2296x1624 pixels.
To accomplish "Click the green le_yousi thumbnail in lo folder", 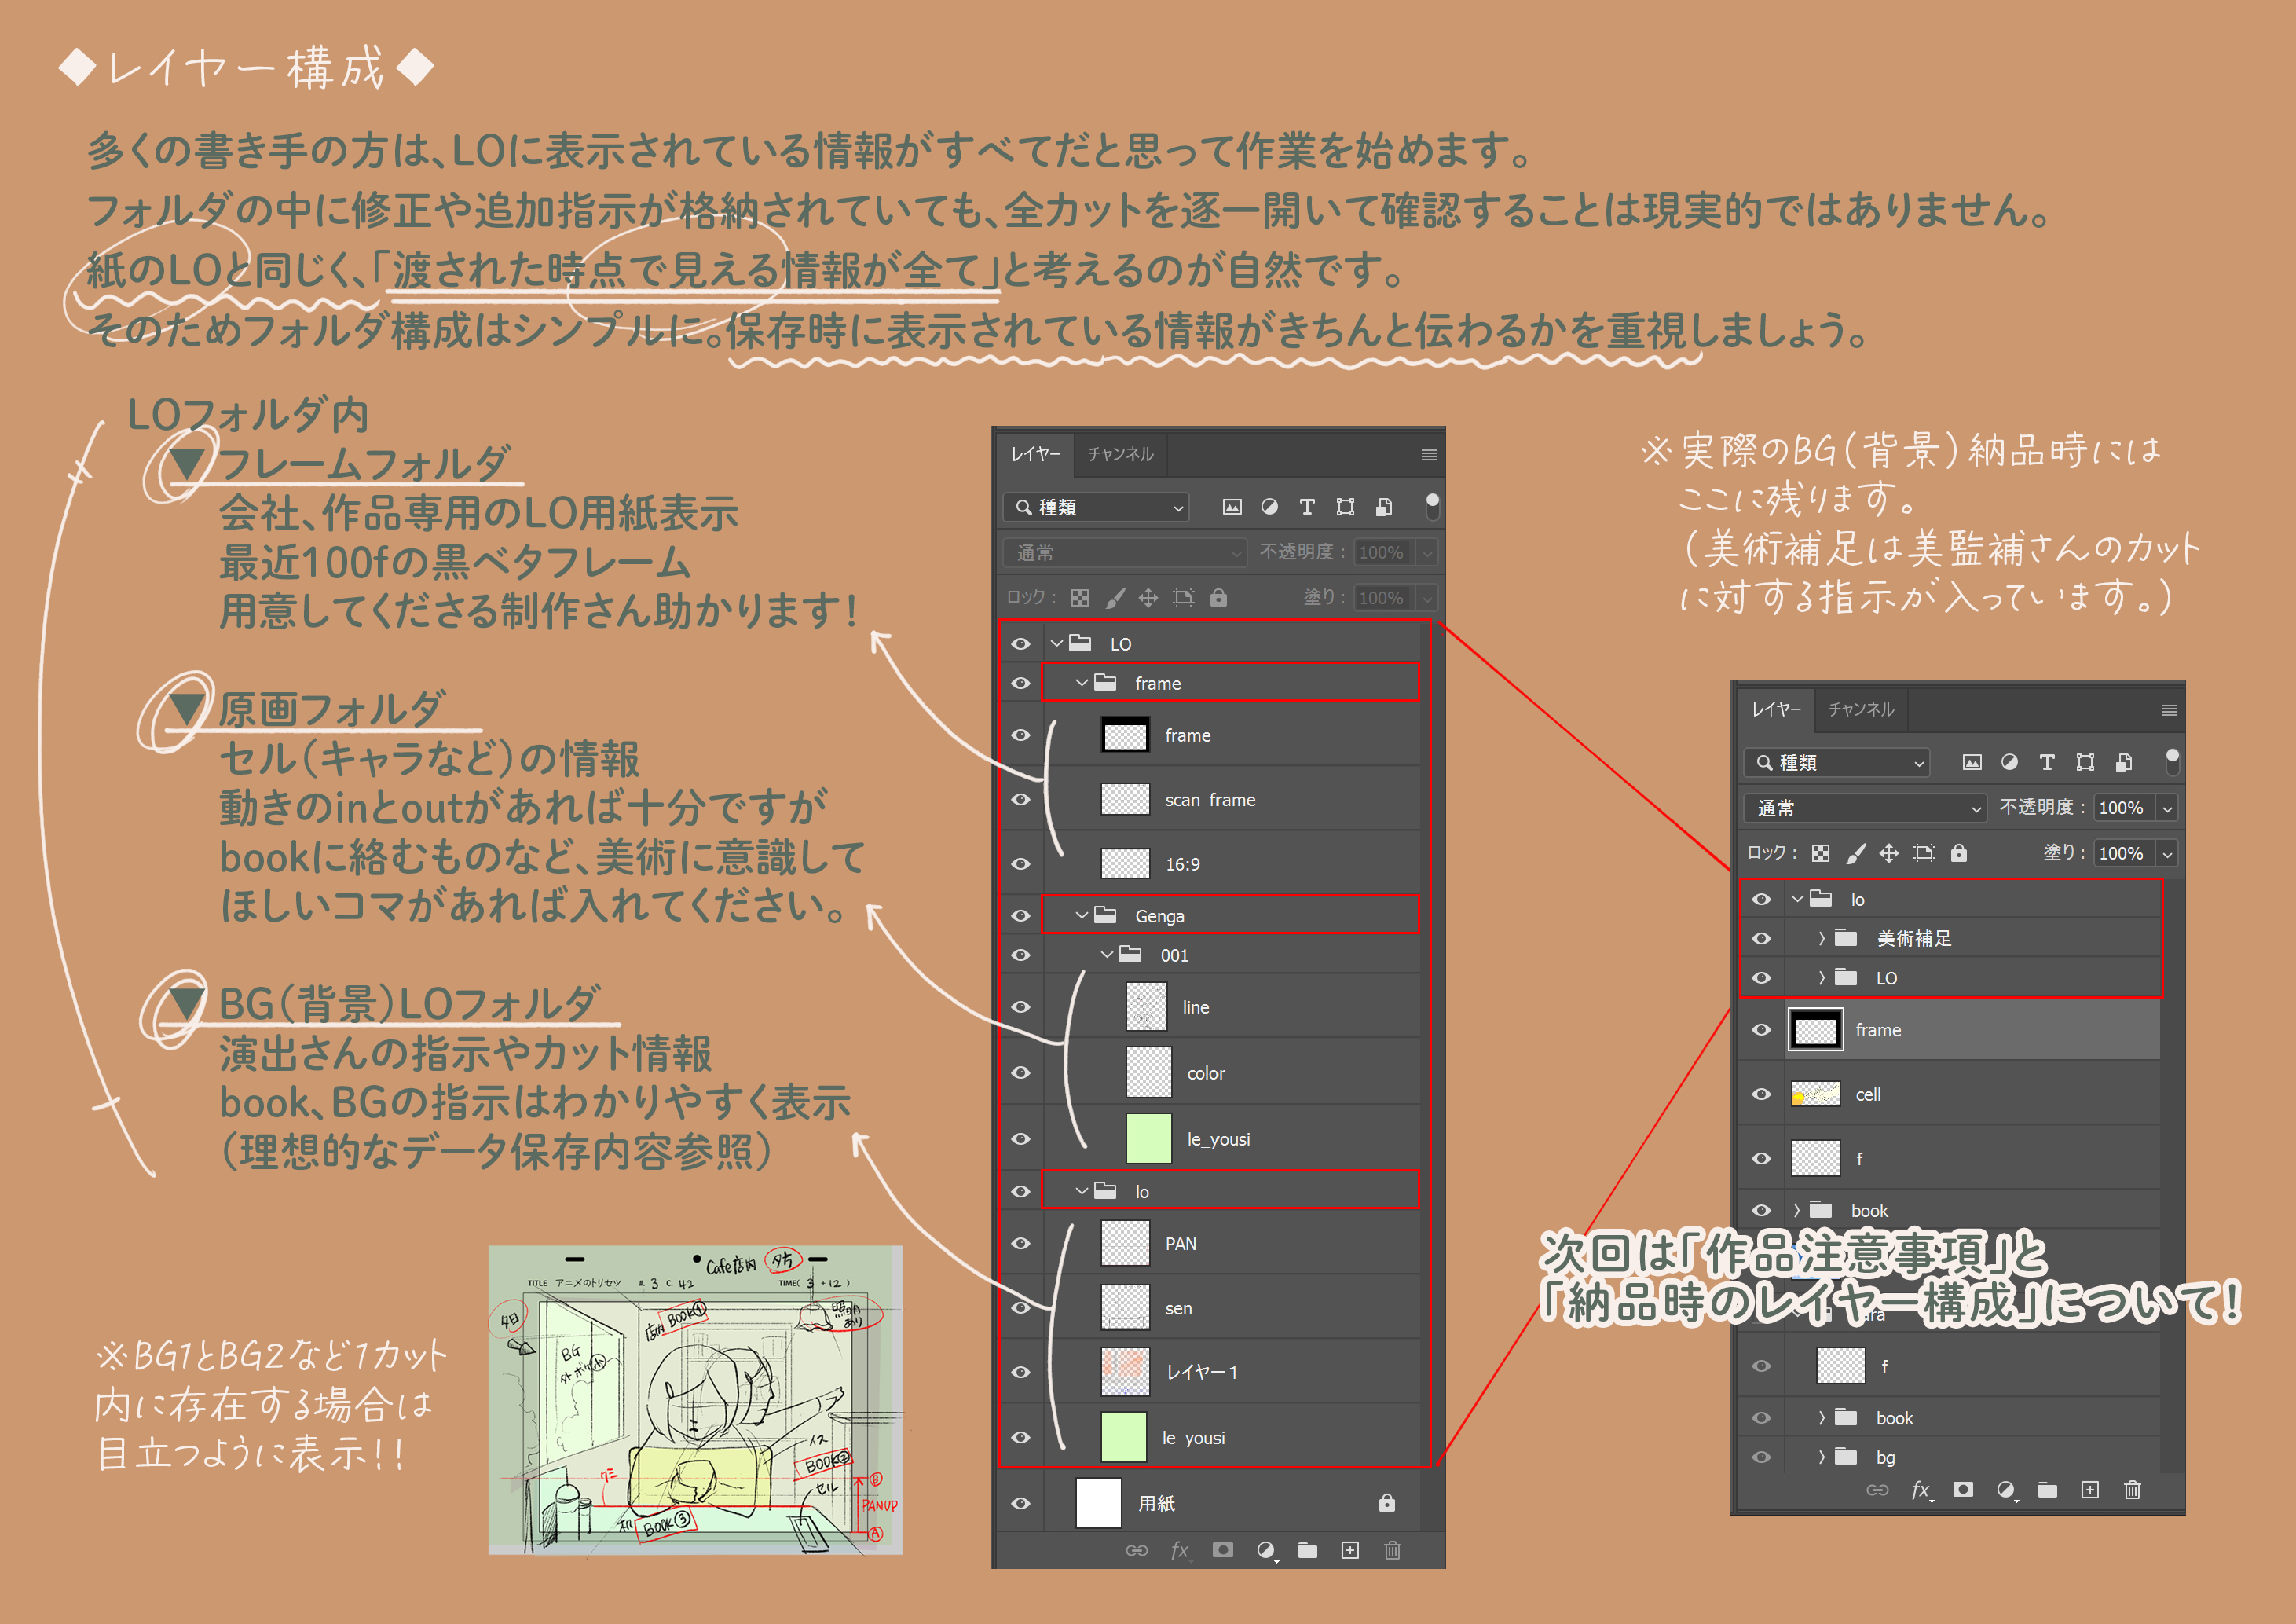I will tap(1124, 1437).
